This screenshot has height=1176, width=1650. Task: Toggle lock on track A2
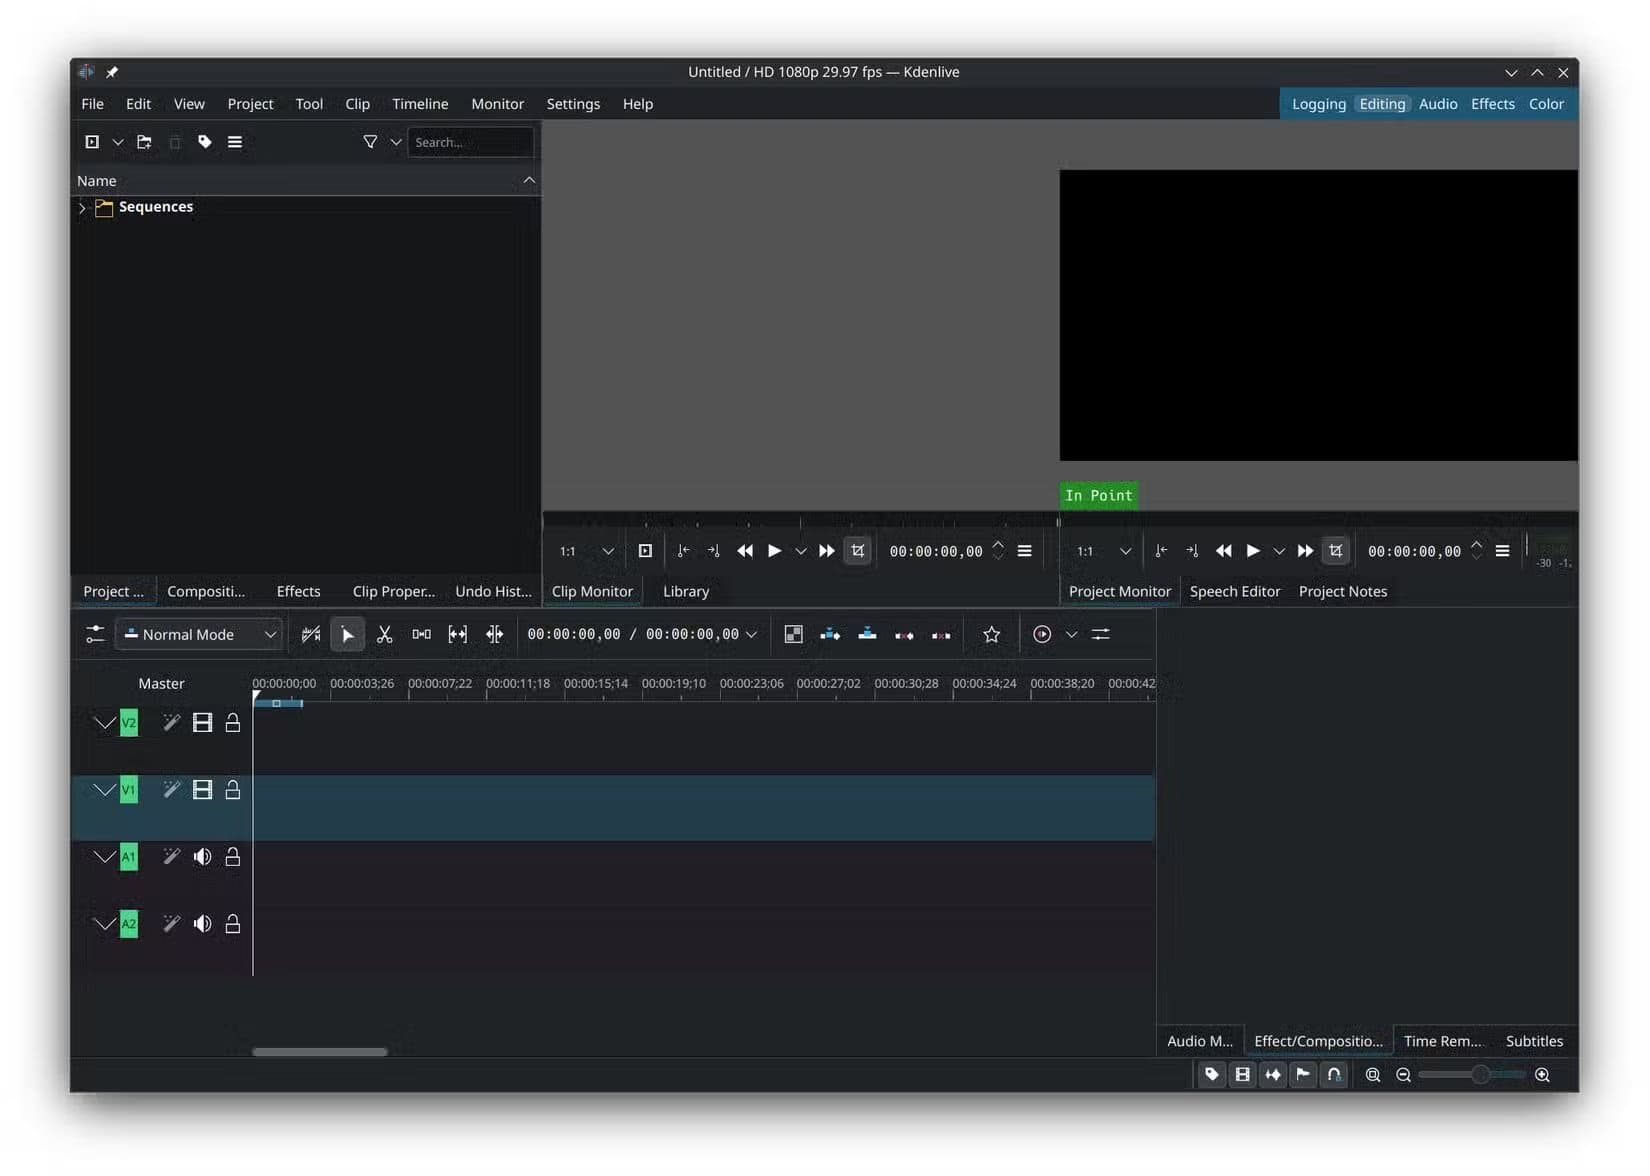[233, 923]
